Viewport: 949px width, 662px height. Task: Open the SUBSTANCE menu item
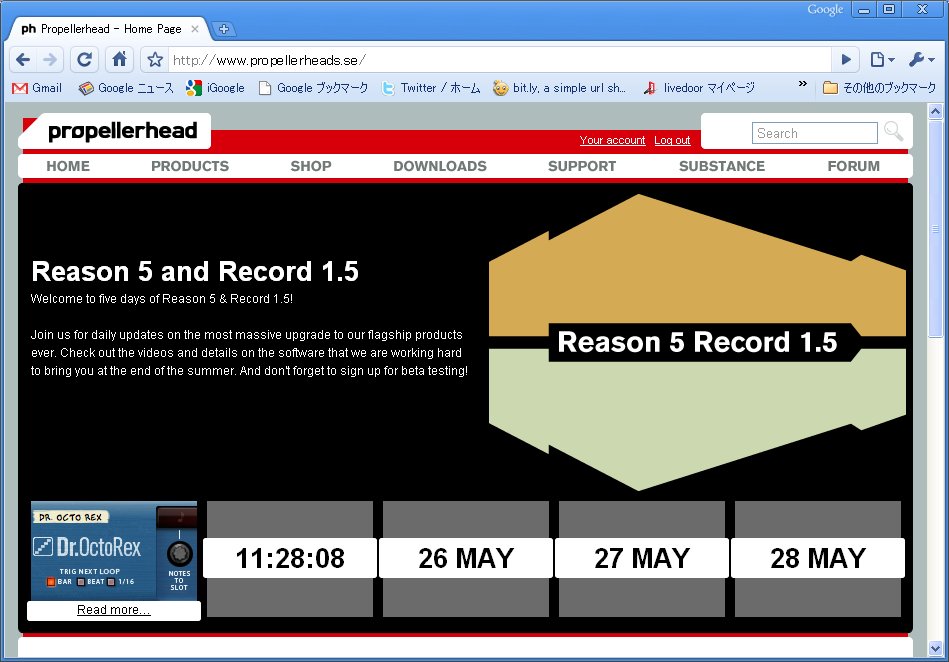point(722,166)
